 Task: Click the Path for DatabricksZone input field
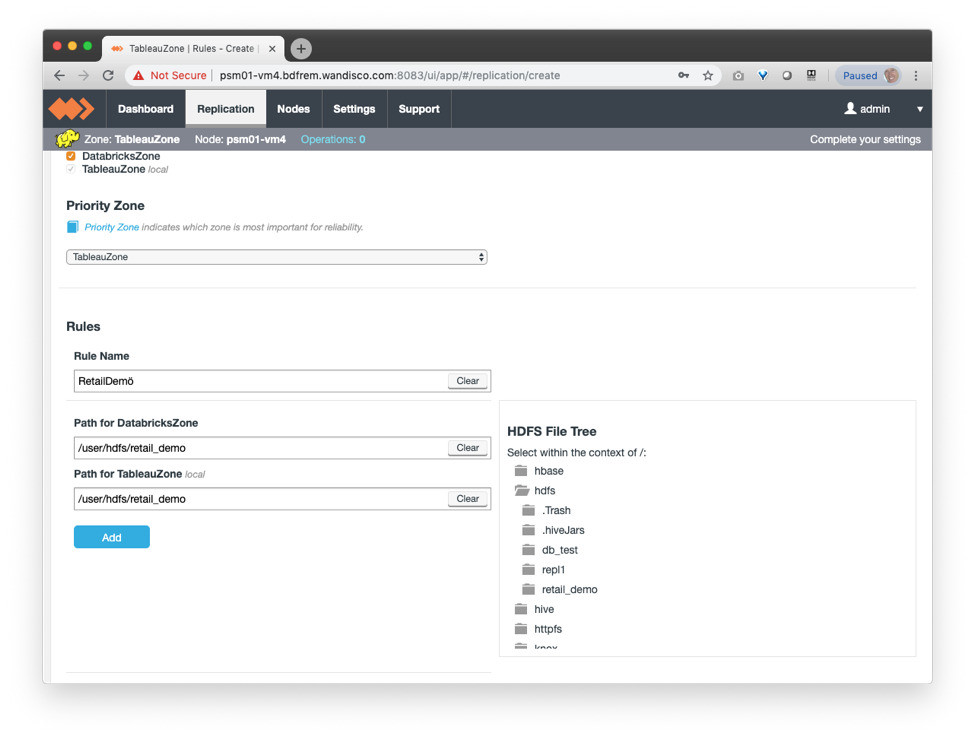click(260, 448)
